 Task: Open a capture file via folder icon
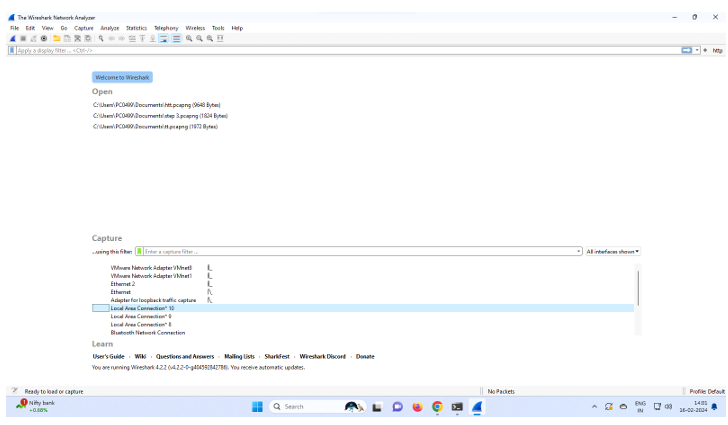[x=57, y=39]
